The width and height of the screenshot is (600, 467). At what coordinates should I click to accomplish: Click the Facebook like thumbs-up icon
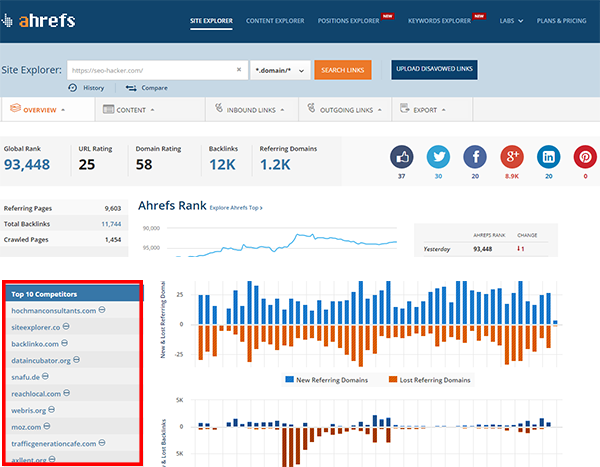pyautogui.click(x=401, y=157)
